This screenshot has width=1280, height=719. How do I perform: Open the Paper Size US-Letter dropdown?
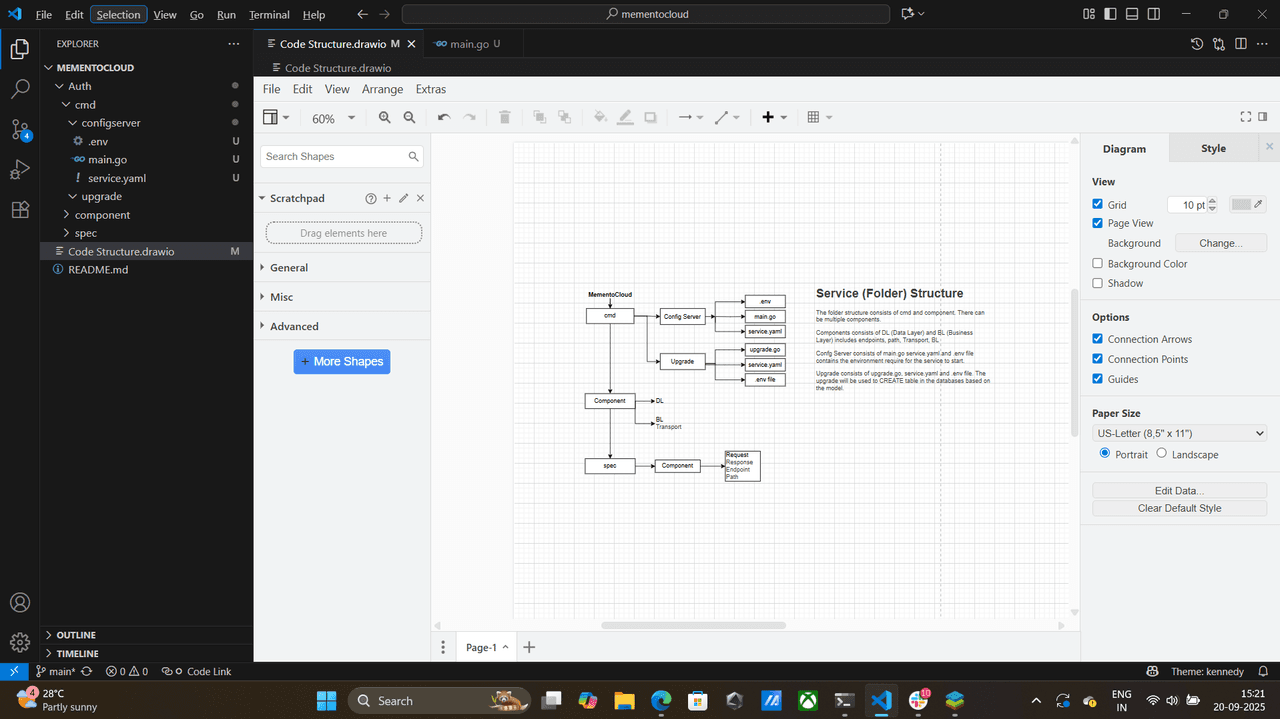[1180, 433]
